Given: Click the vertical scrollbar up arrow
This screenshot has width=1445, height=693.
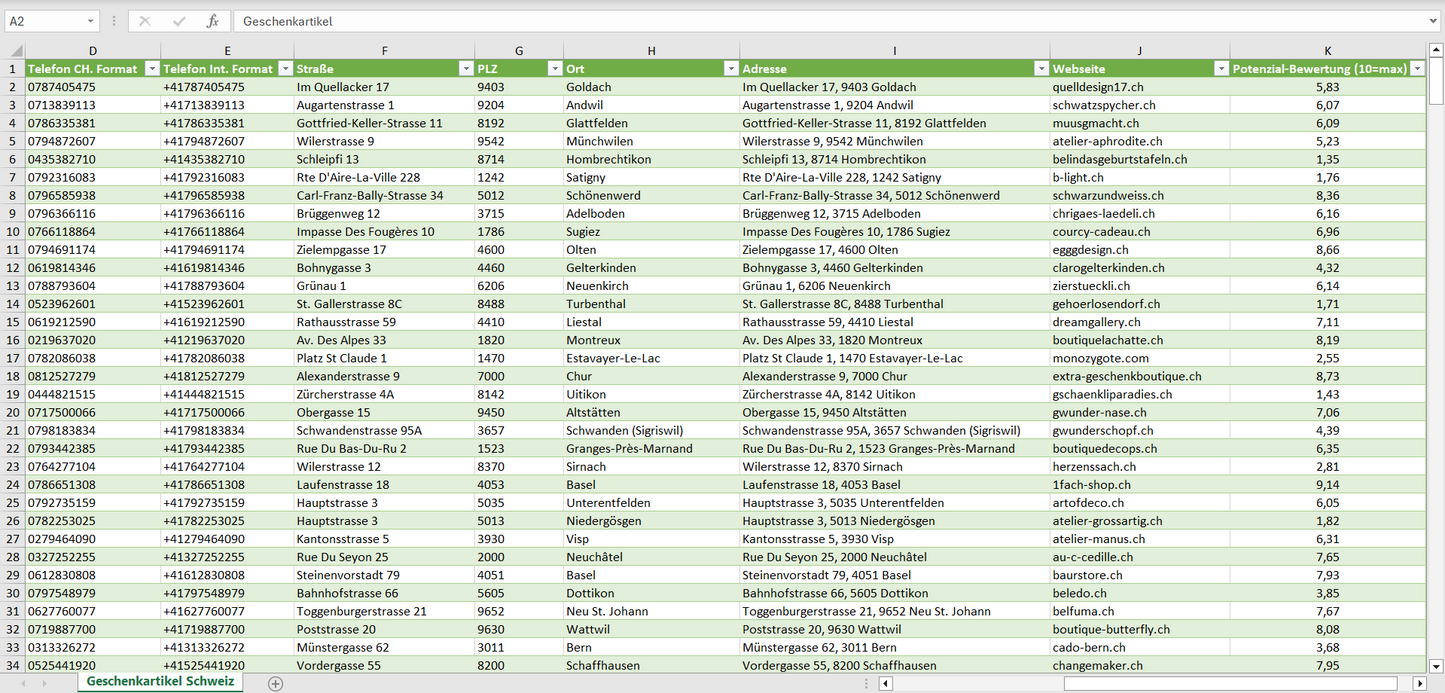Looking at the screenshot, I should coord(1436,51).
